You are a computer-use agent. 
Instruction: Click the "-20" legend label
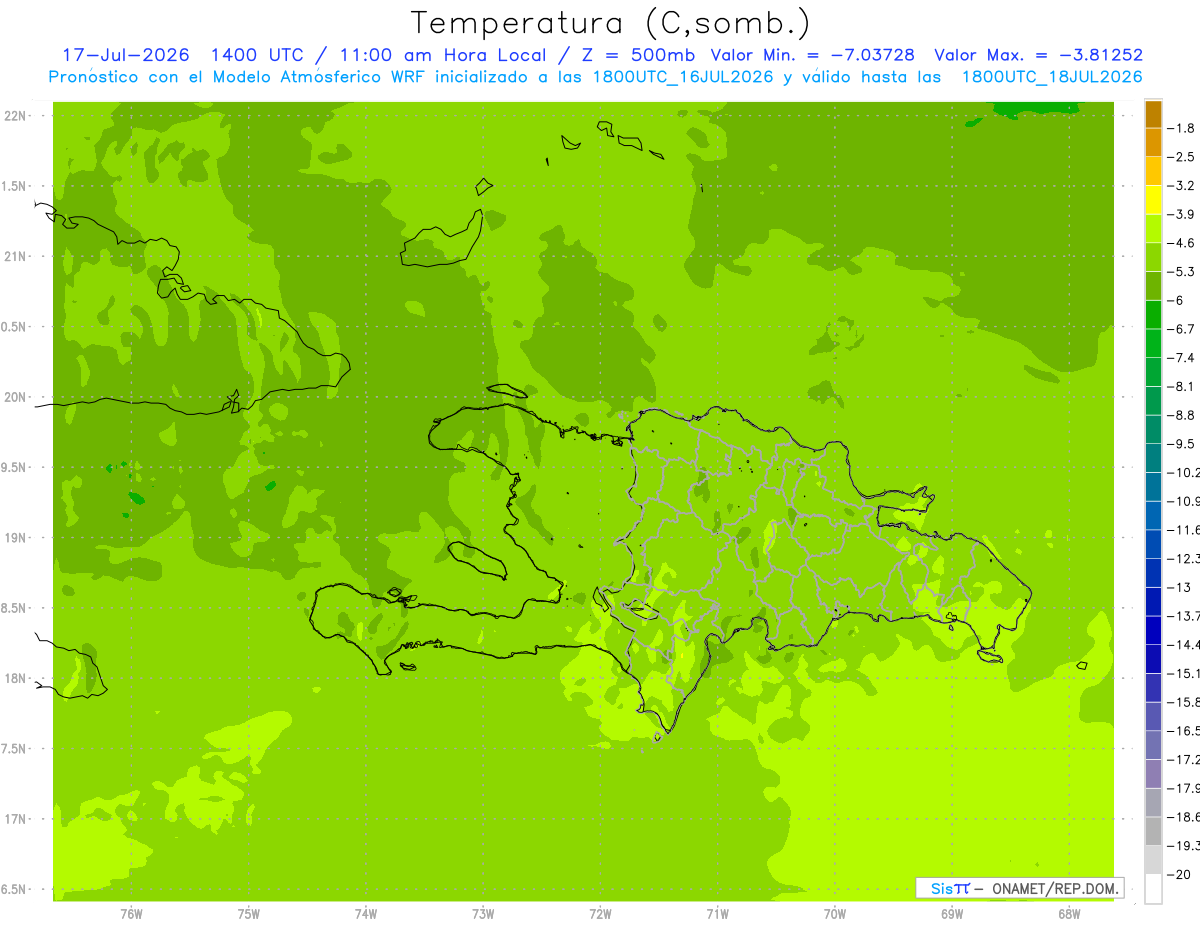coord(1179,875)
